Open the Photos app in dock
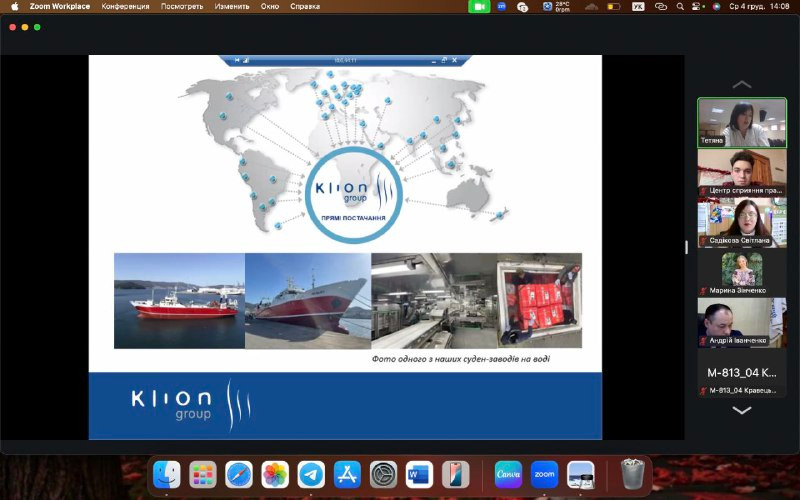Screen dimensions: 800x500 point(275,474)
